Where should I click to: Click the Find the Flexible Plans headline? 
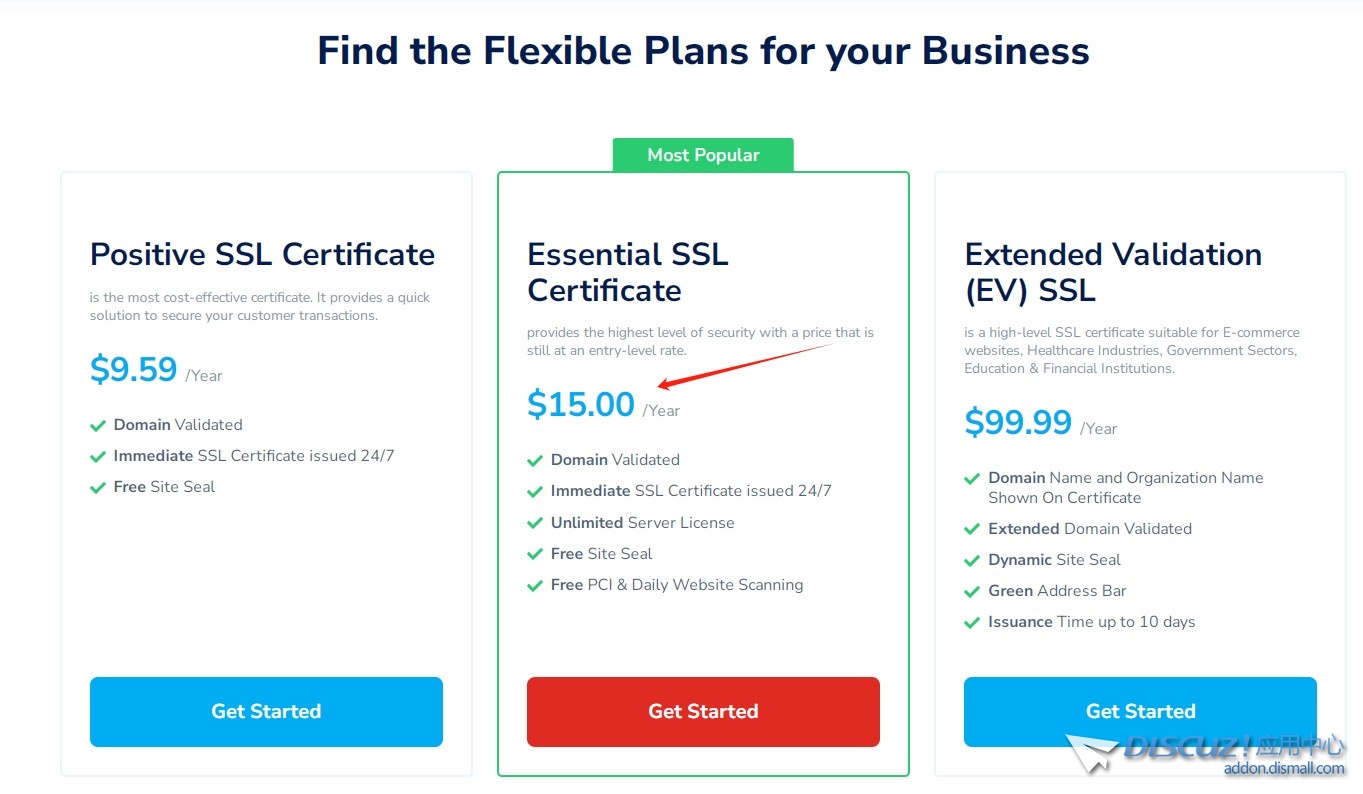(x=703, y=50)
